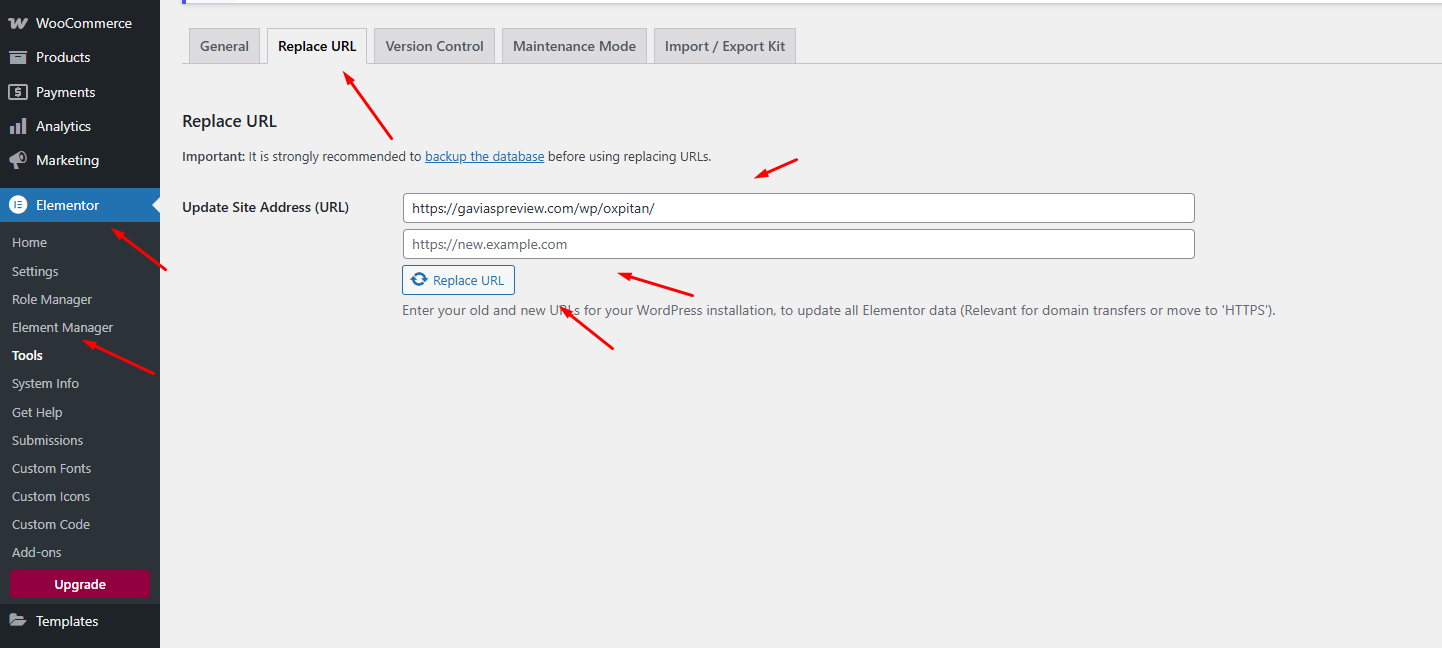Click the Replace URL button

tap(458, 280)
